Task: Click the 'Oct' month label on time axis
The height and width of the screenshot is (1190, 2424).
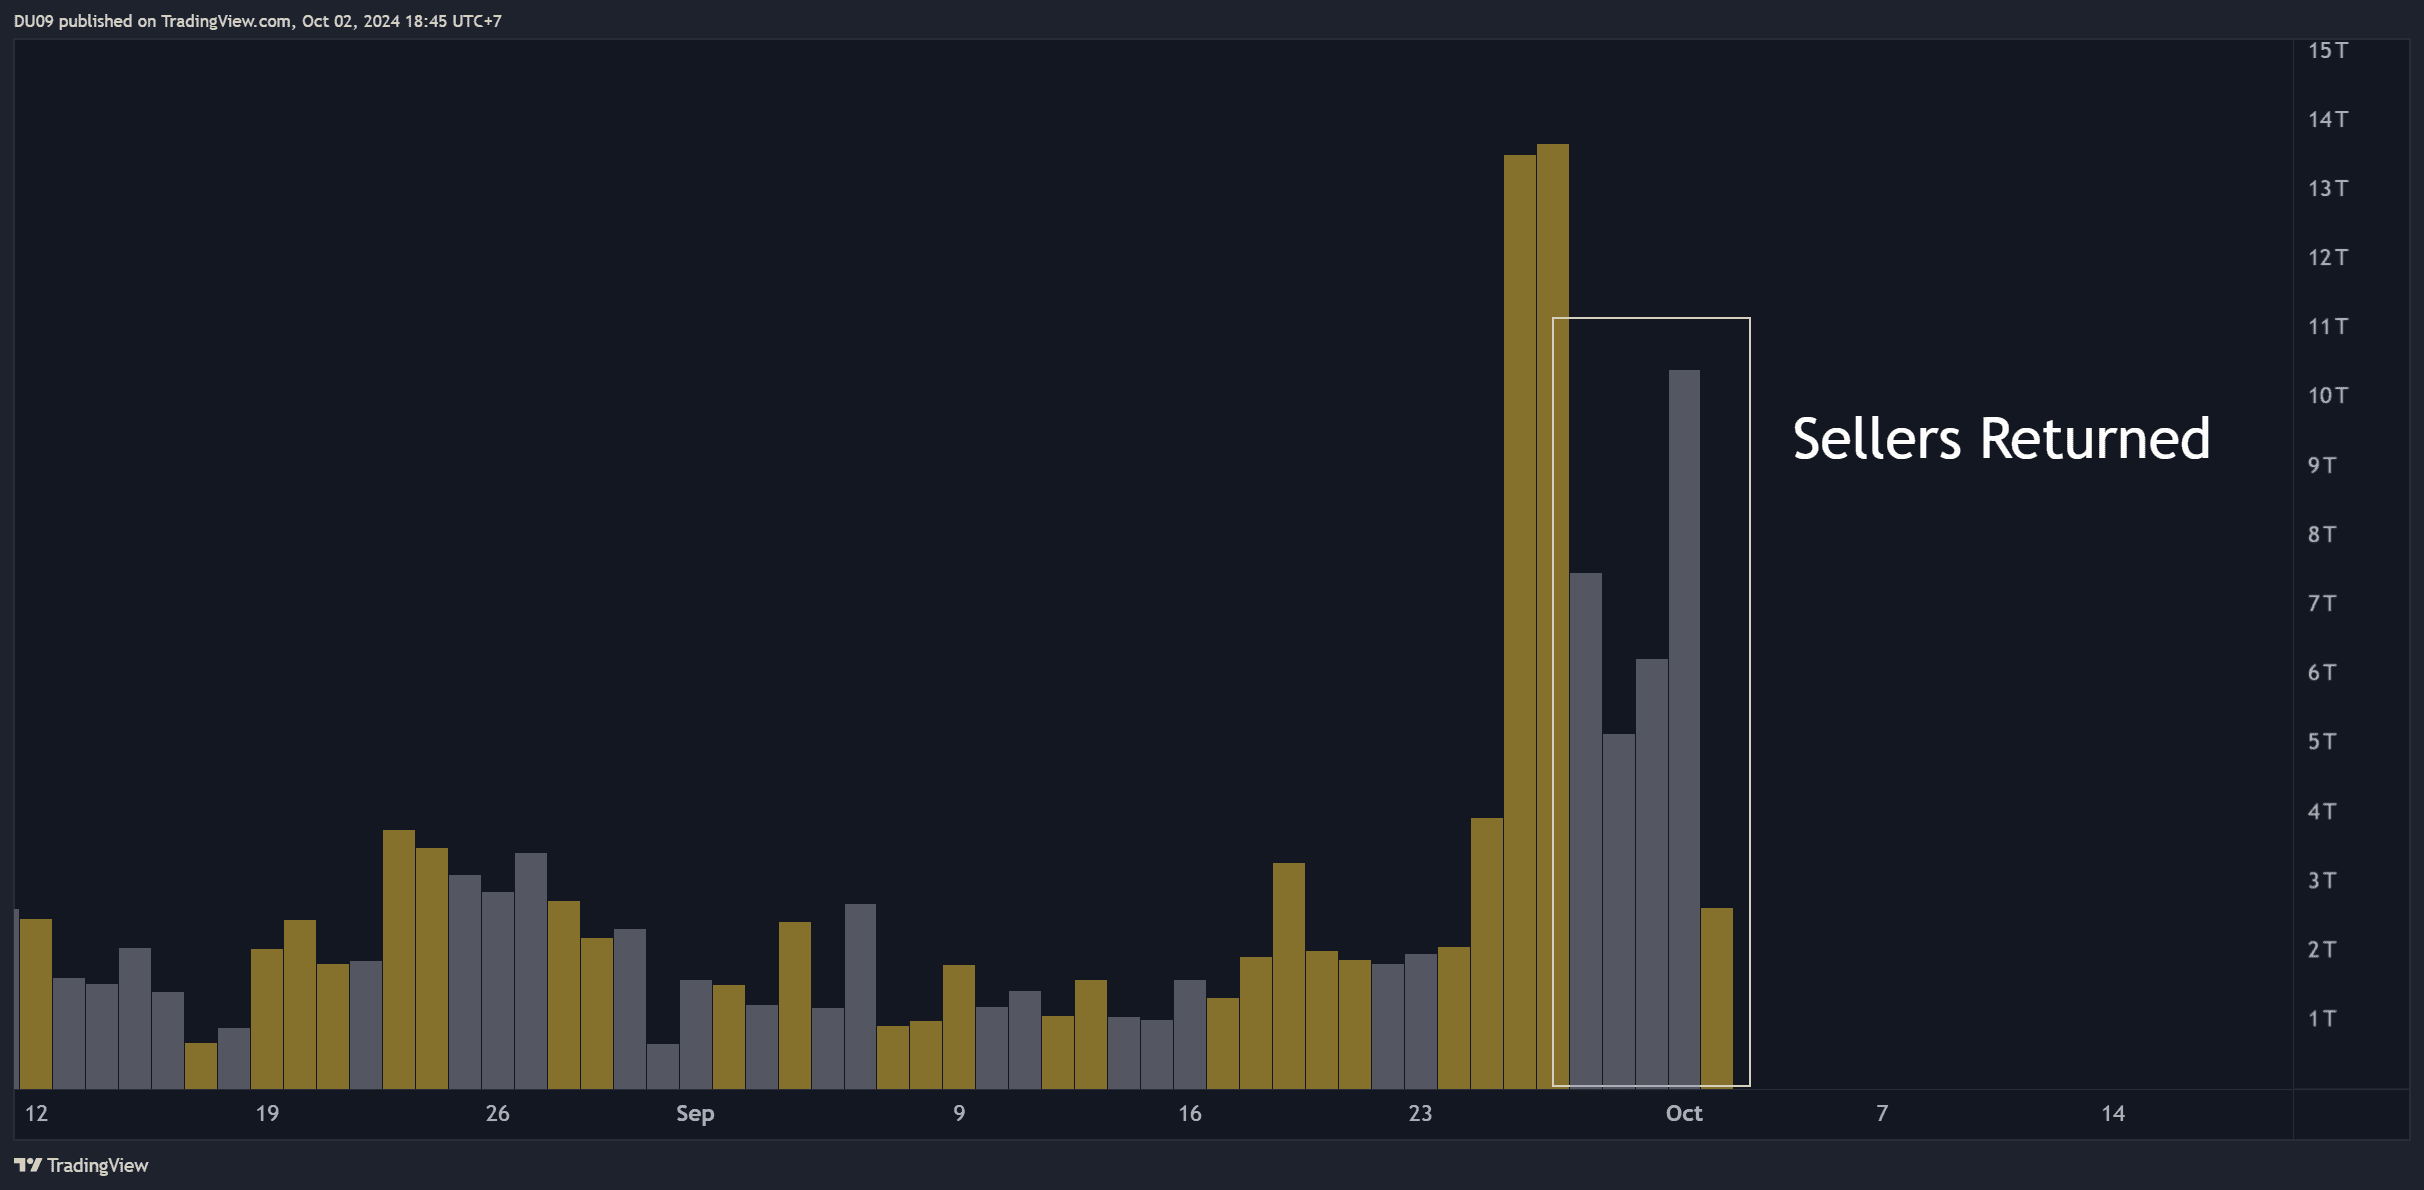Action: pyautogui.click(x=1684, y=1113)
